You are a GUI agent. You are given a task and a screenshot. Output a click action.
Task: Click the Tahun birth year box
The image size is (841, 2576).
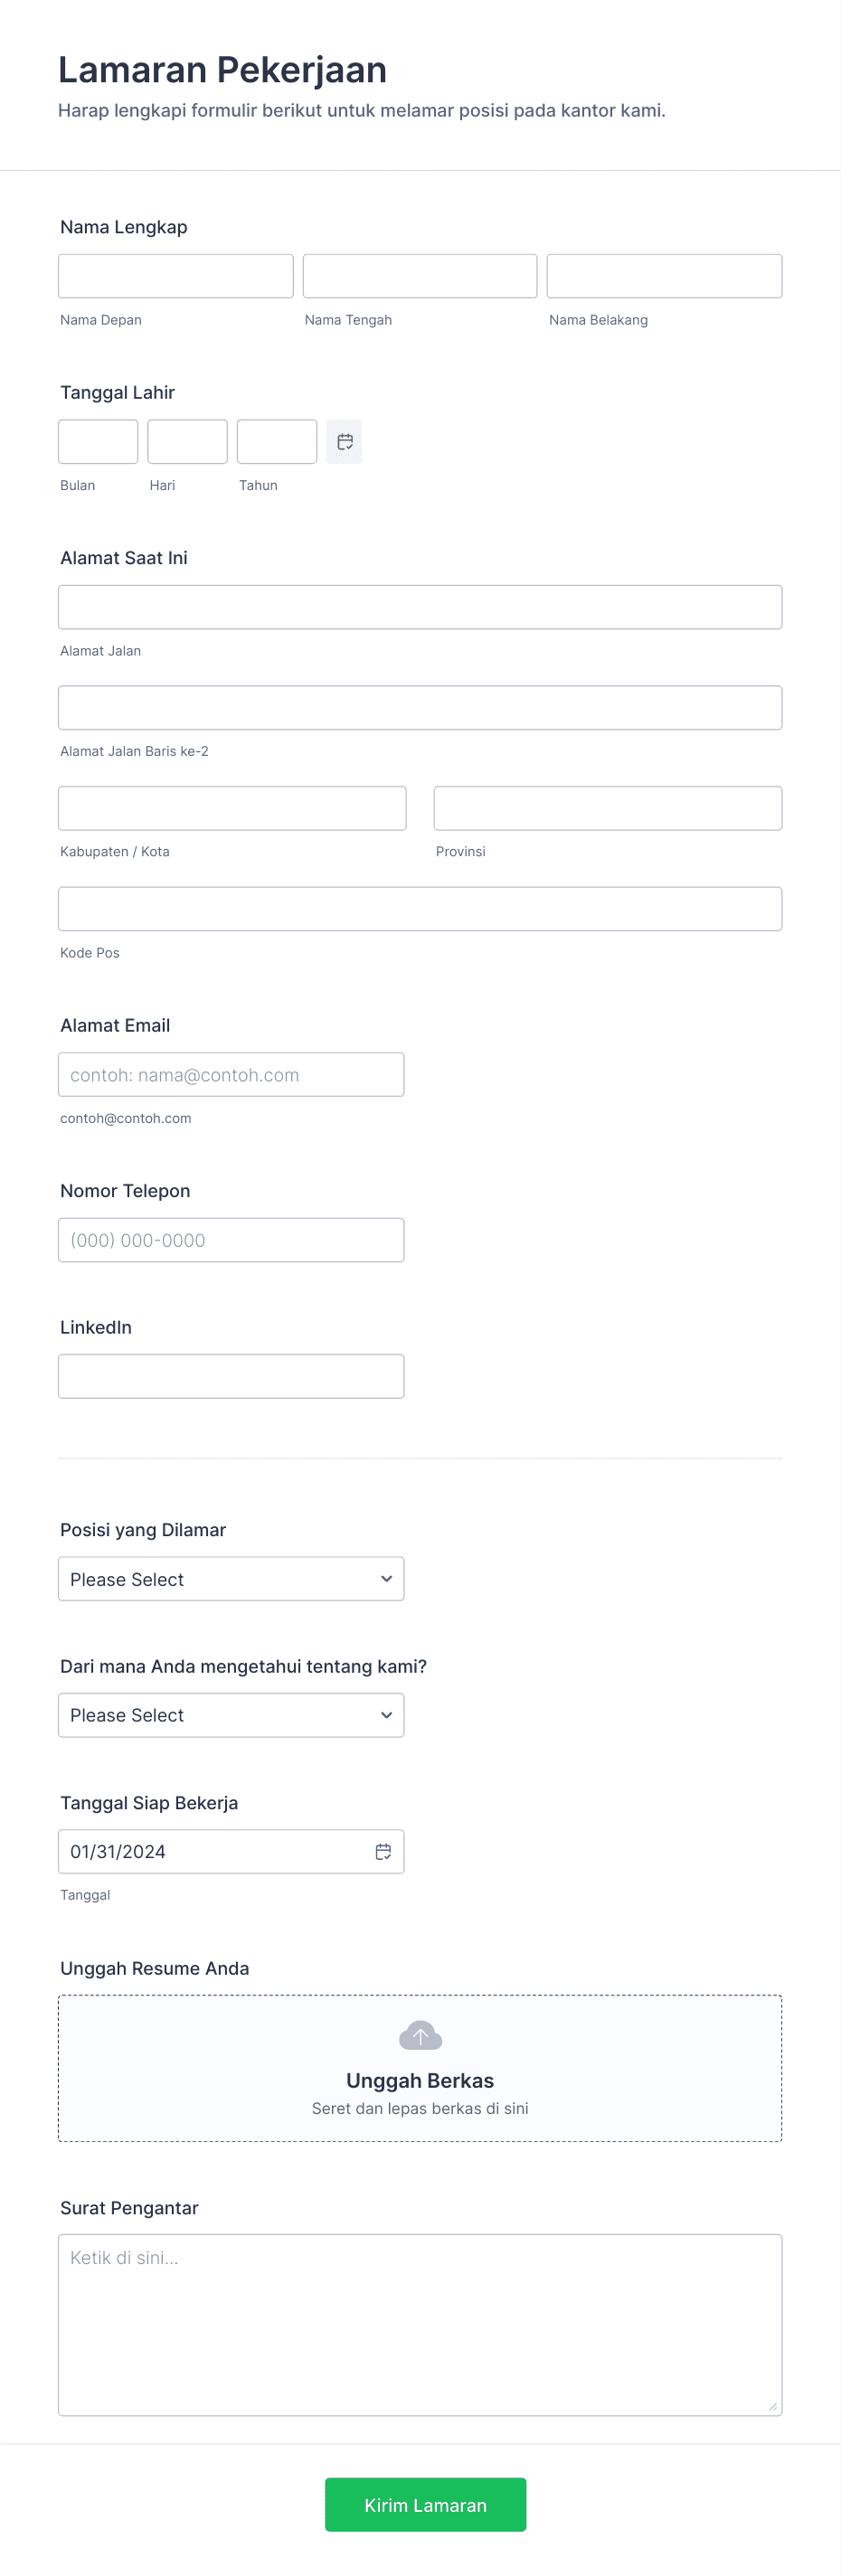(x=276, y=441)
